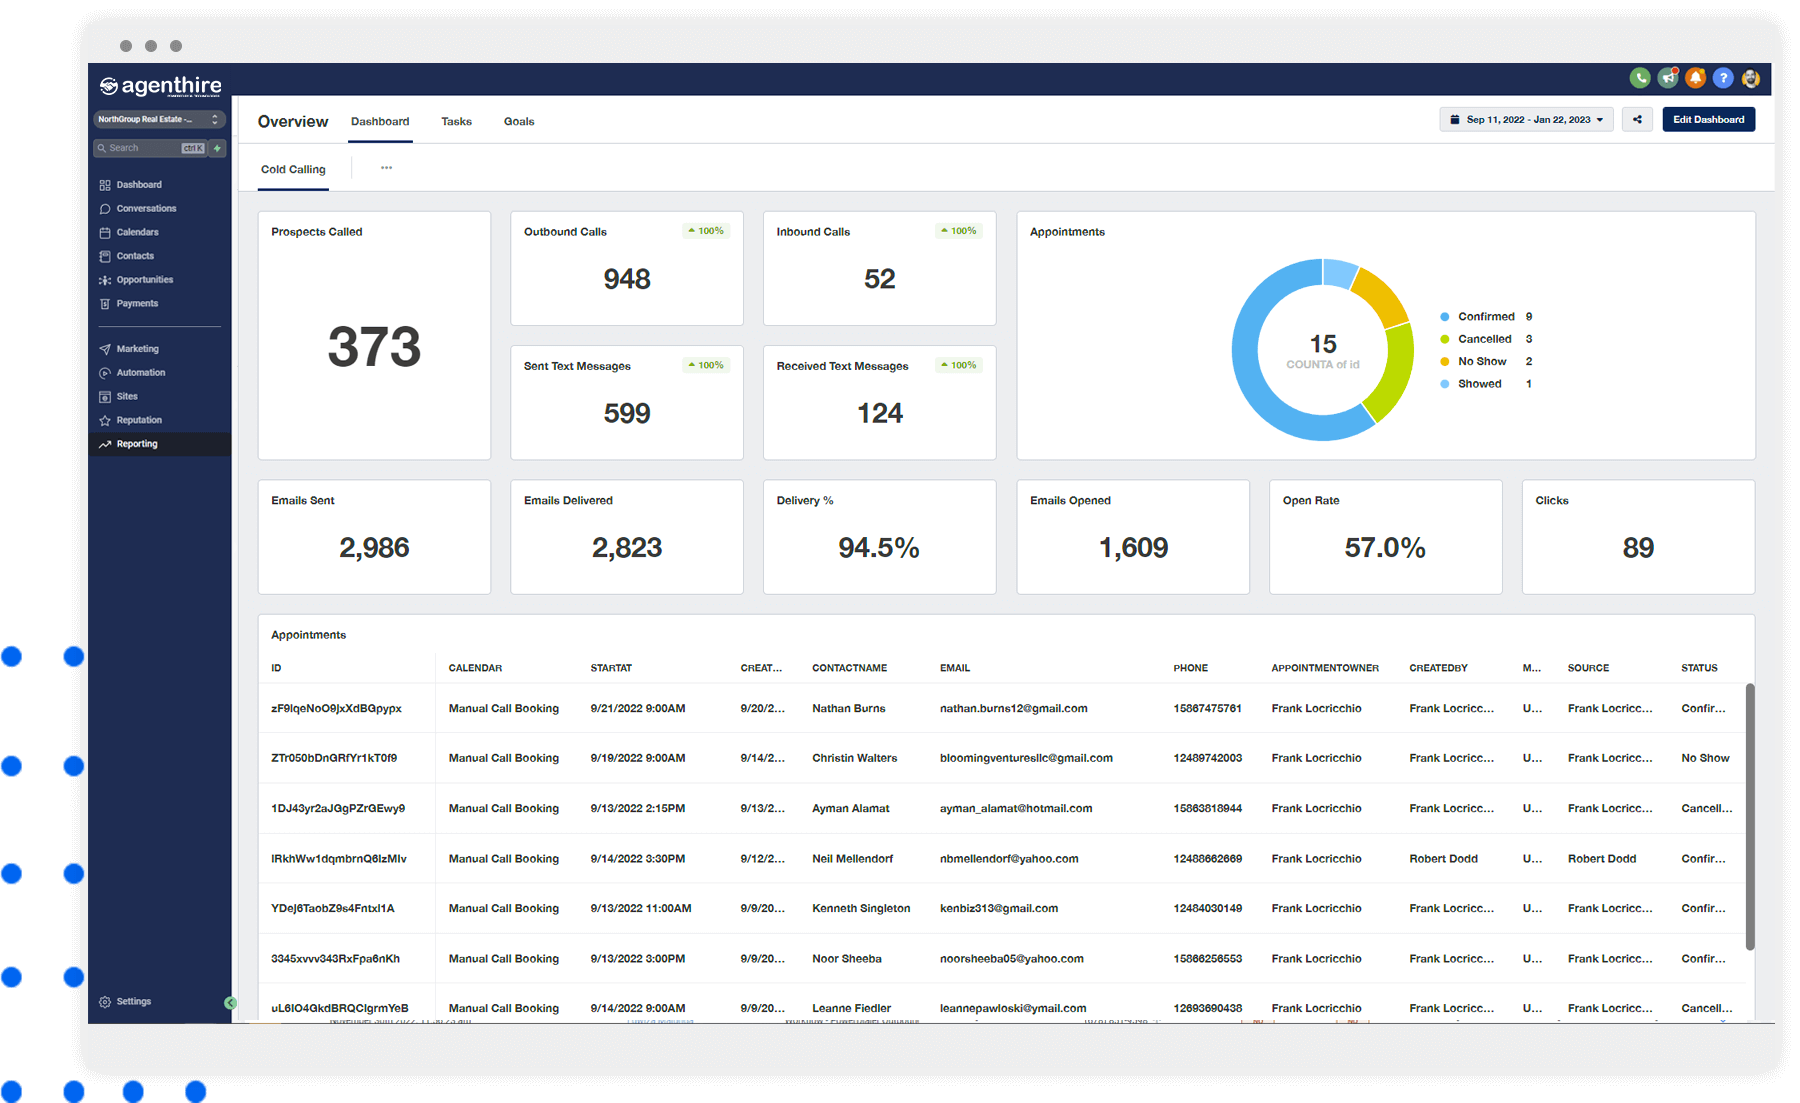Click the blue question mark help icon
Viewport: 1800px width, 1103px height.
click(x=1723, y=78)
